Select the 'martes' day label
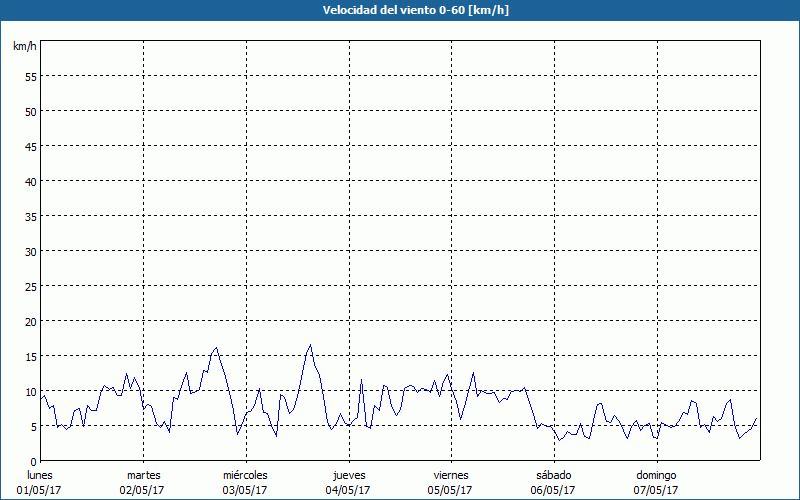Viewport: 800px width, 500px height. (x=143, y=475)
